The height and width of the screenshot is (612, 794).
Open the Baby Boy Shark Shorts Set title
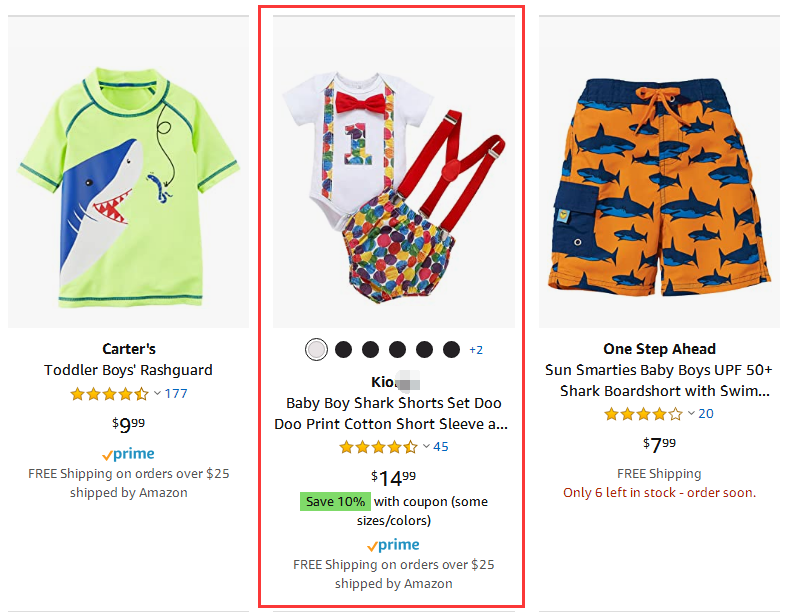point(393,413)
